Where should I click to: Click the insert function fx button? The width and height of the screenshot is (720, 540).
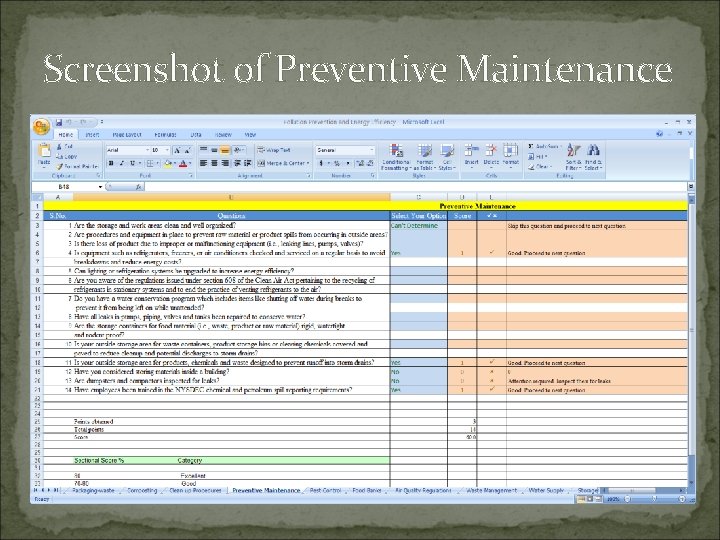click(x=138, y=187)
